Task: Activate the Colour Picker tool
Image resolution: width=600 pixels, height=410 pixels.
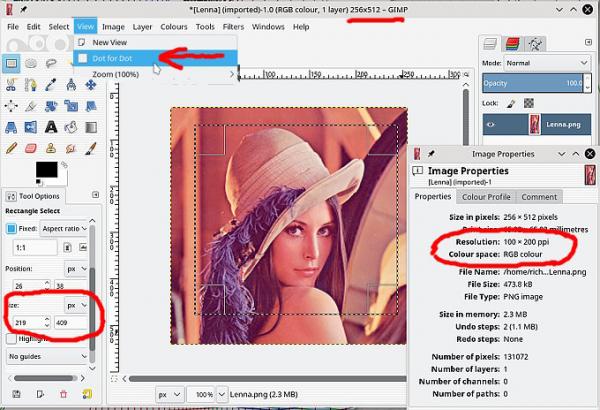Action: [51, 85]
